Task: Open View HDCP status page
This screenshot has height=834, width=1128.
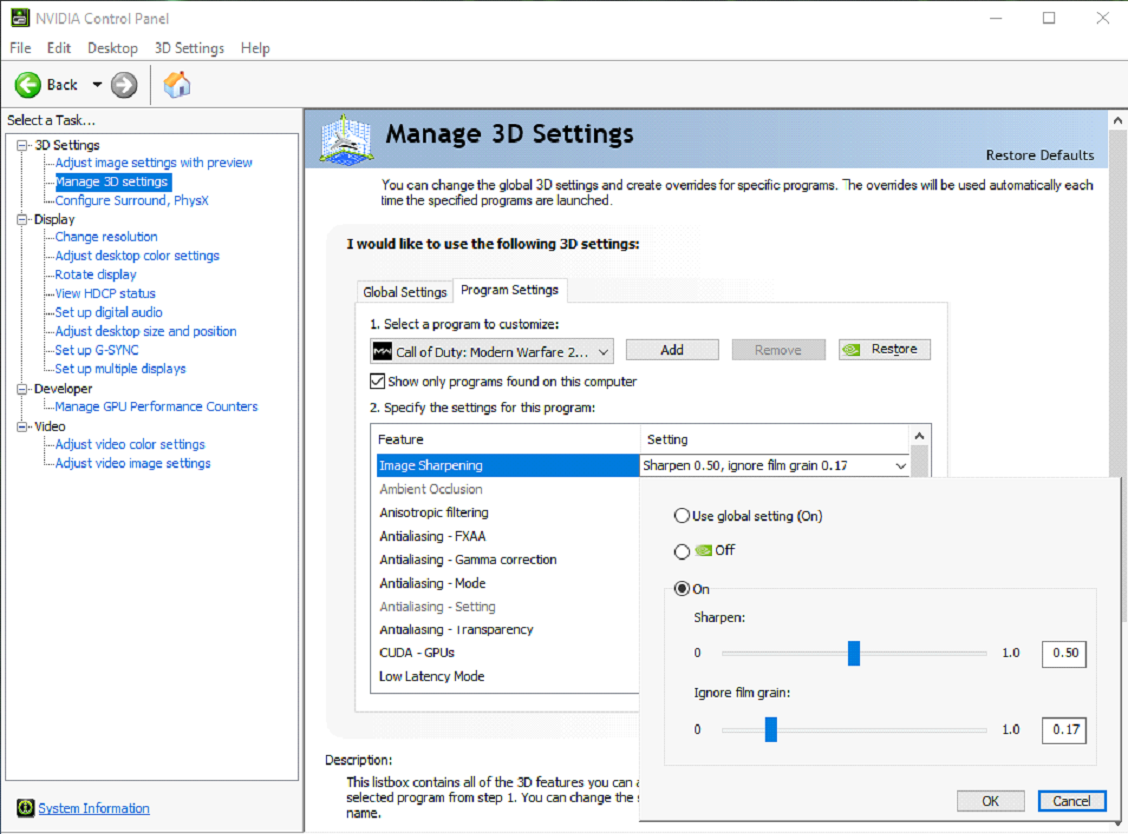Action: tap(105, 293)
